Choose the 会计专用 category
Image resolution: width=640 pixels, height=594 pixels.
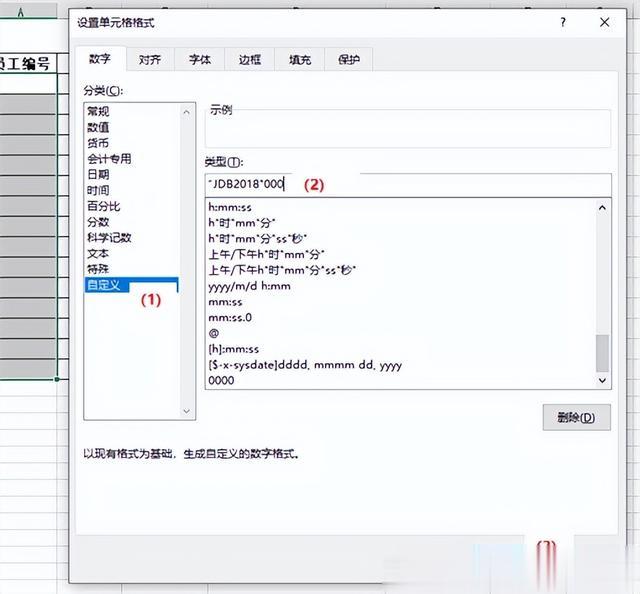coord(109,158)
